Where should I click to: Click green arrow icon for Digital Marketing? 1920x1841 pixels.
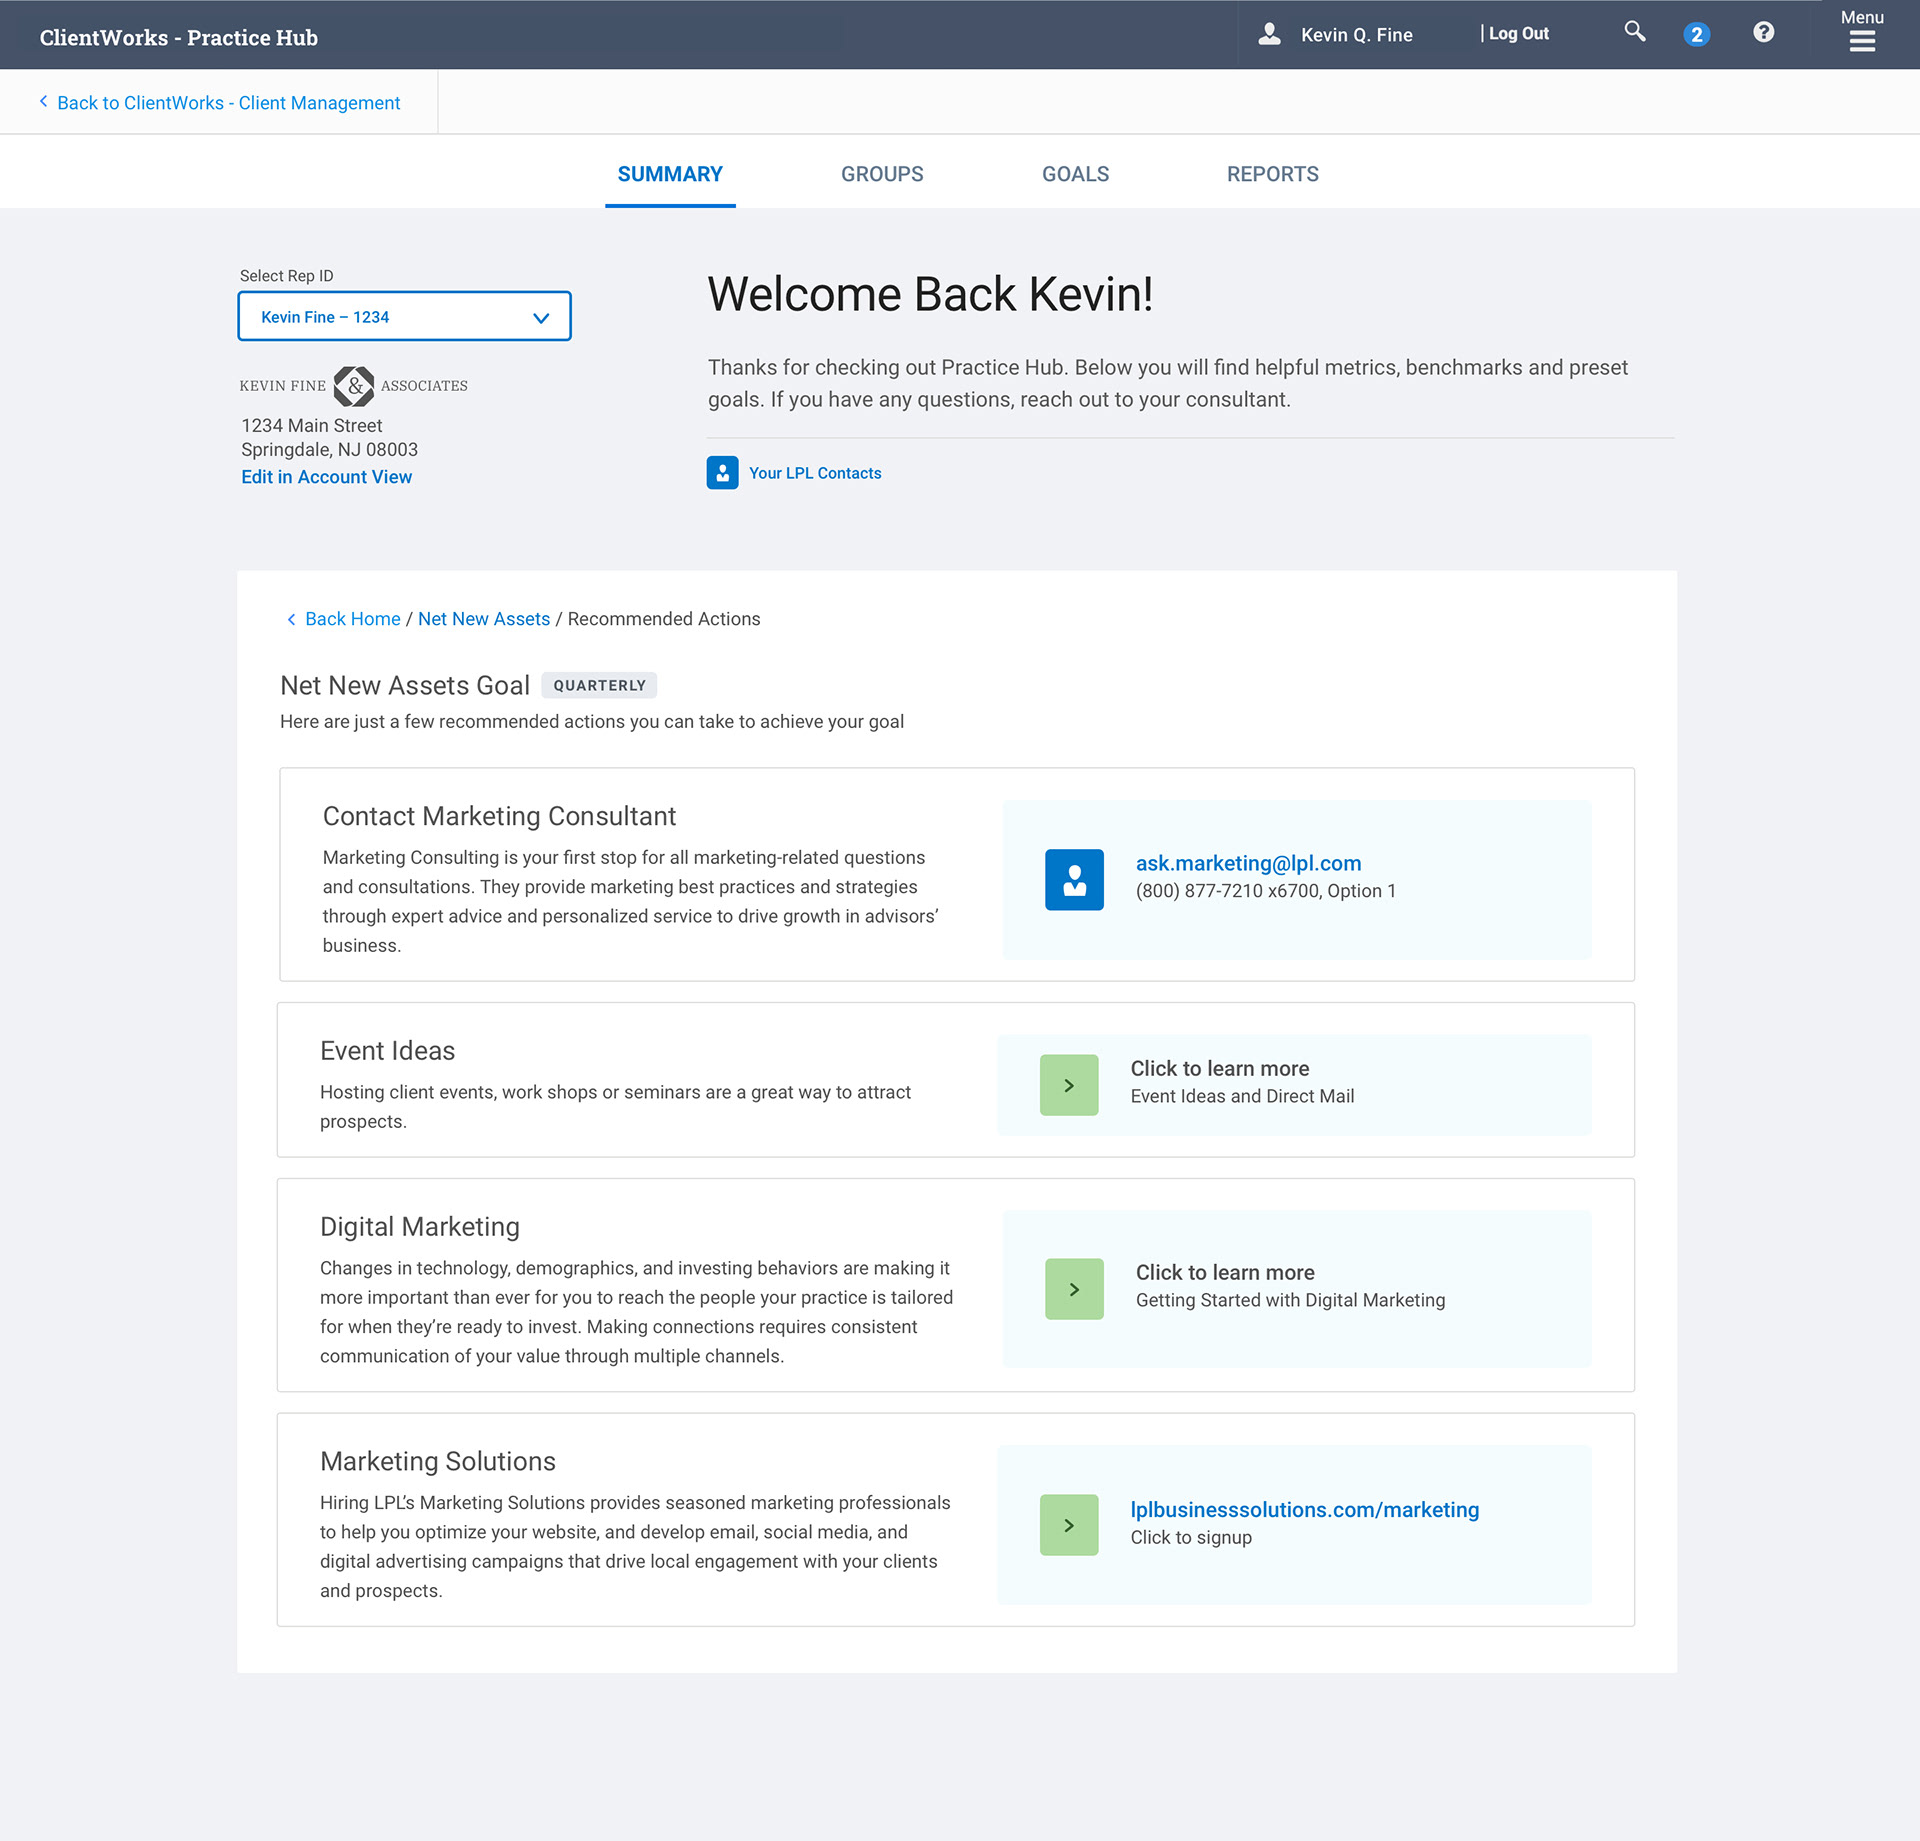click(x=1075, y=1289)
